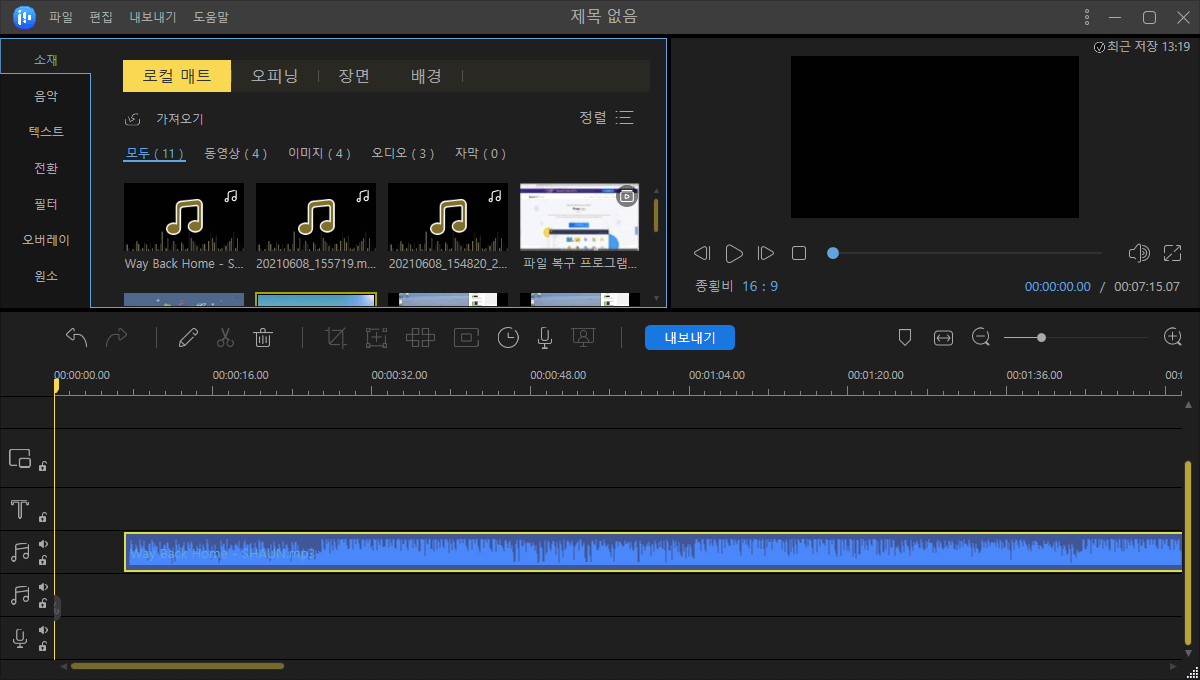Add a marker using the flag icon
Viewport: 1200px width, 680px height.
click(x=905, y=337)
